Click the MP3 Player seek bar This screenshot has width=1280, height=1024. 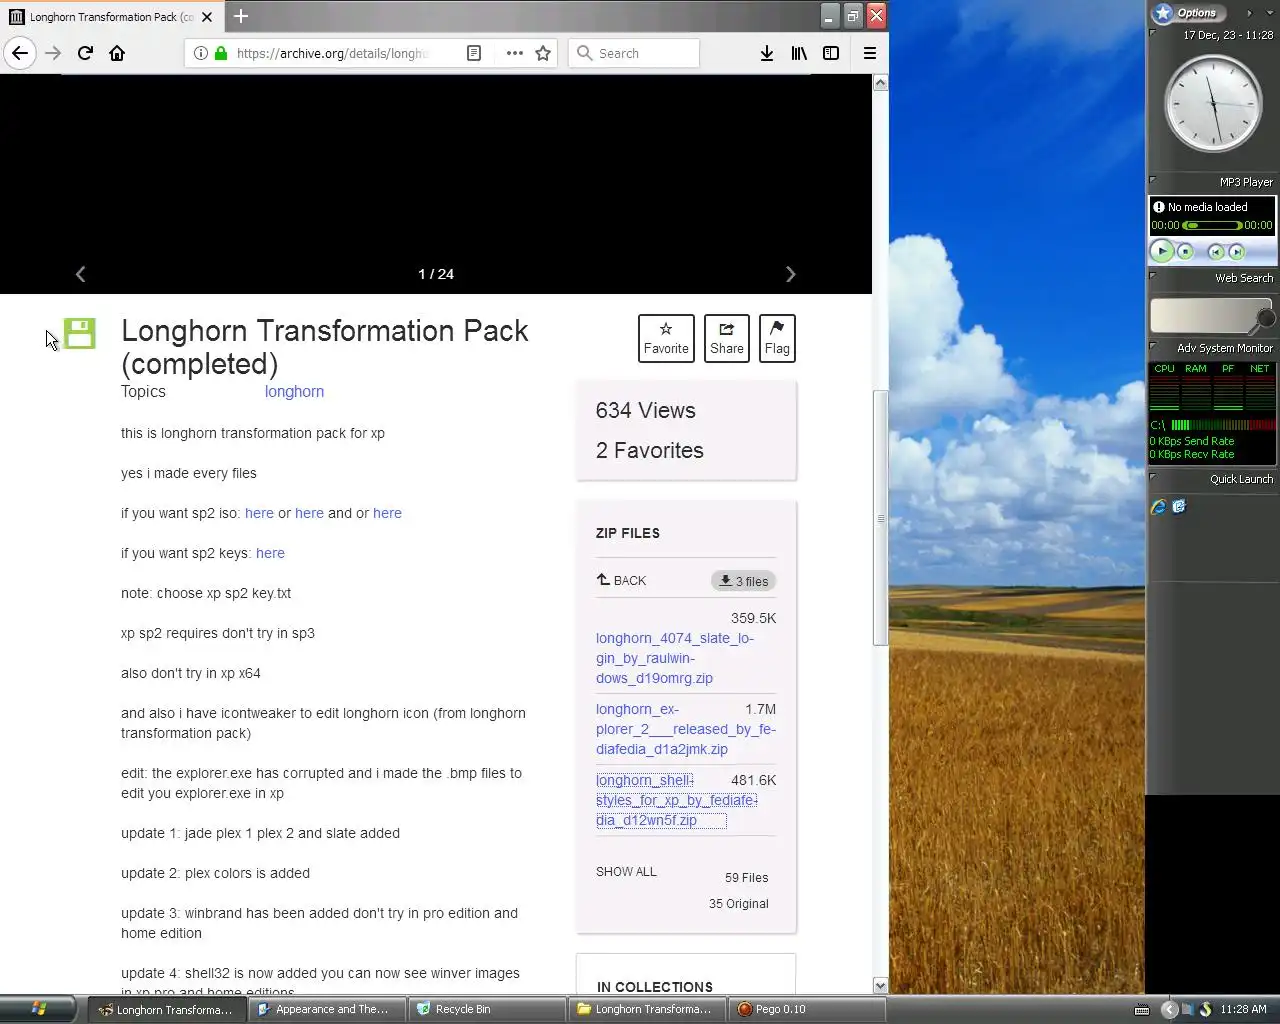coord(1212,226)
